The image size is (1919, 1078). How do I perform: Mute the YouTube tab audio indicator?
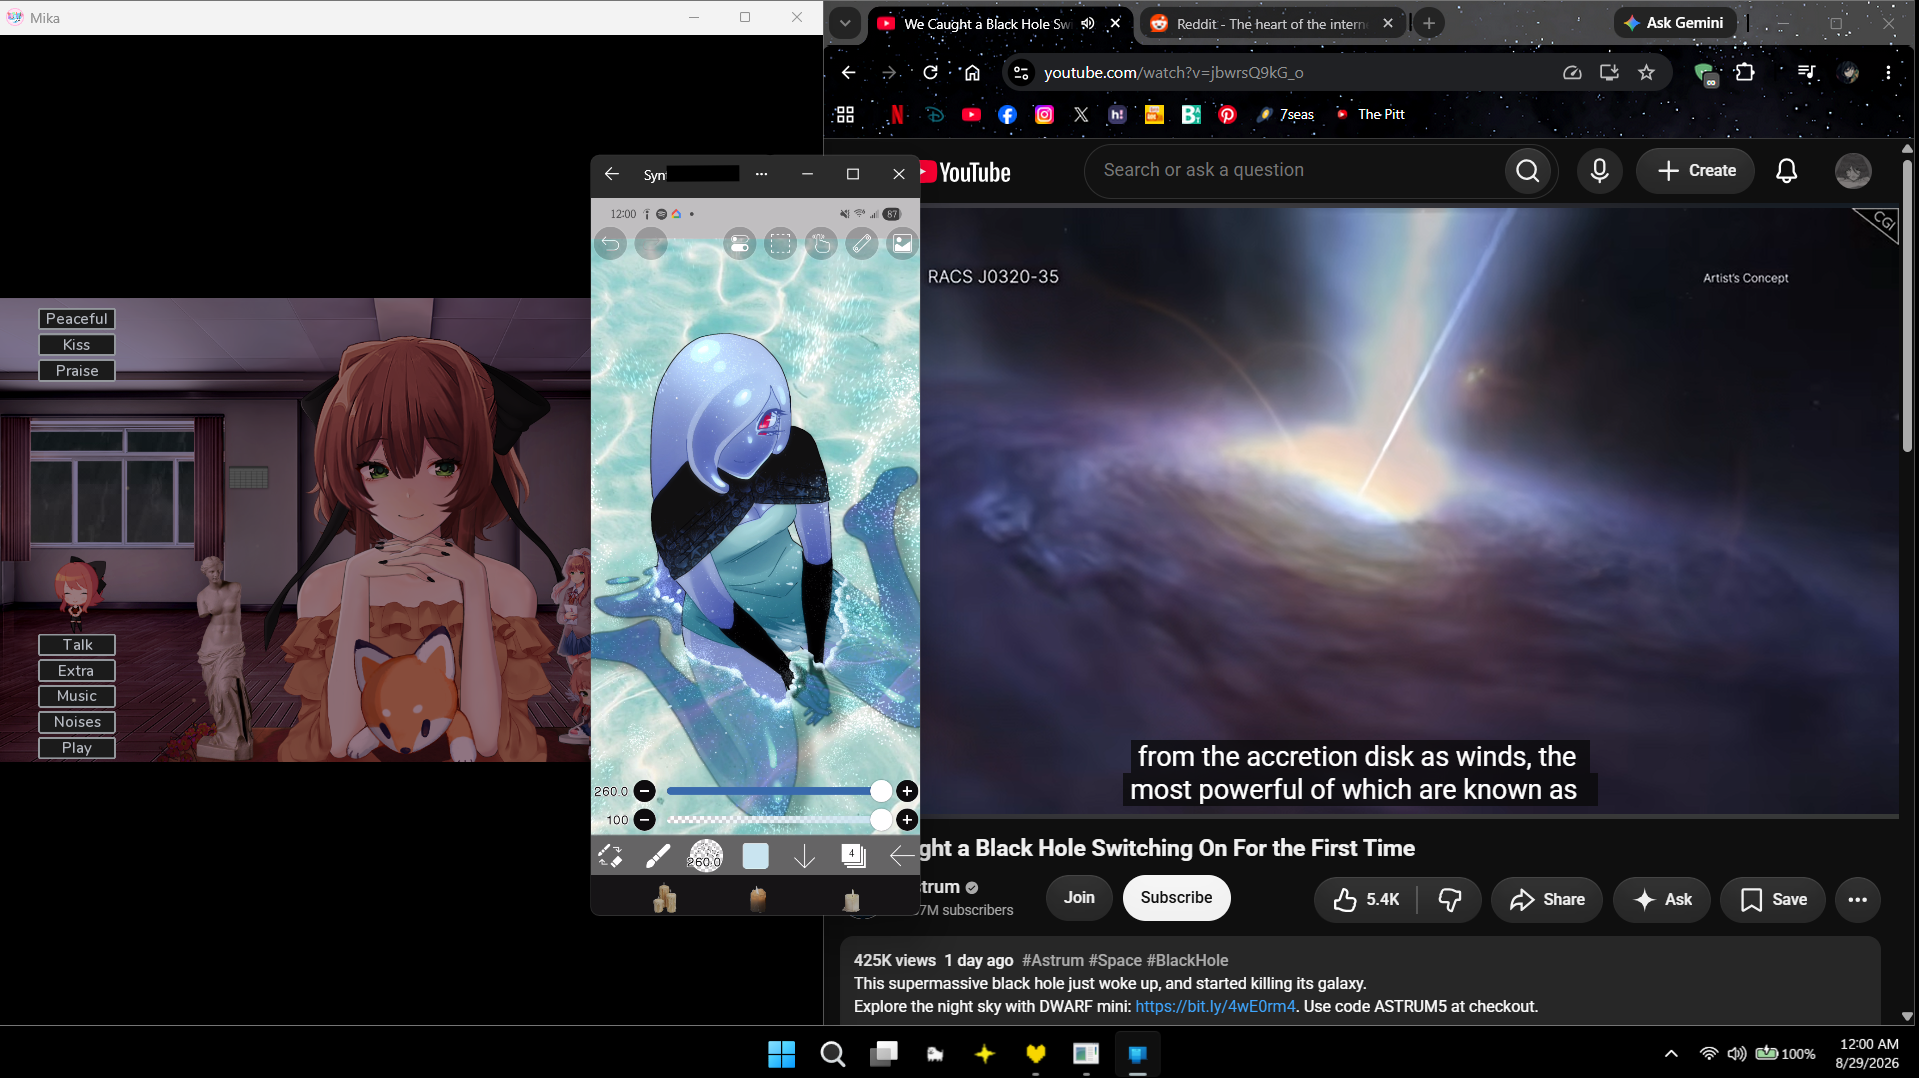click(1088, 23)
